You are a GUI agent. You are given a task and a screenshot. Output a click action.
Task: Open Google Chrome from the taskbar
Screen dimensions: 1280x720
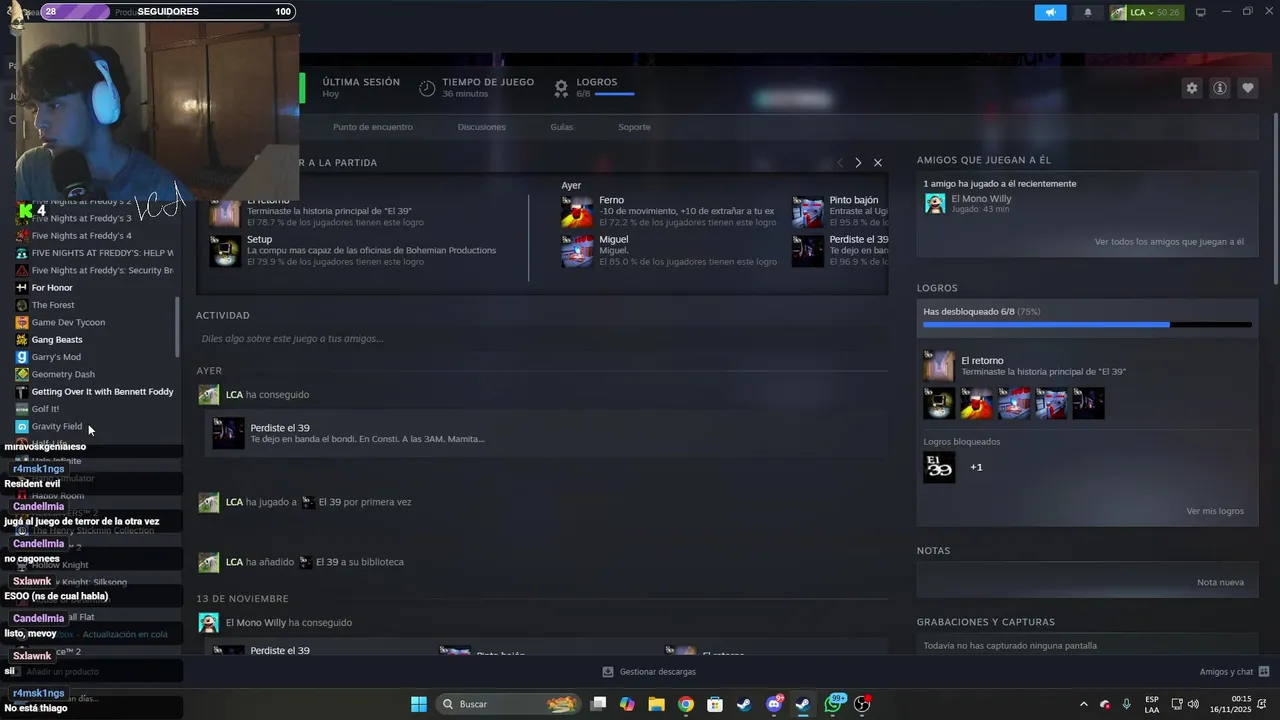click(x=685, y=704)
